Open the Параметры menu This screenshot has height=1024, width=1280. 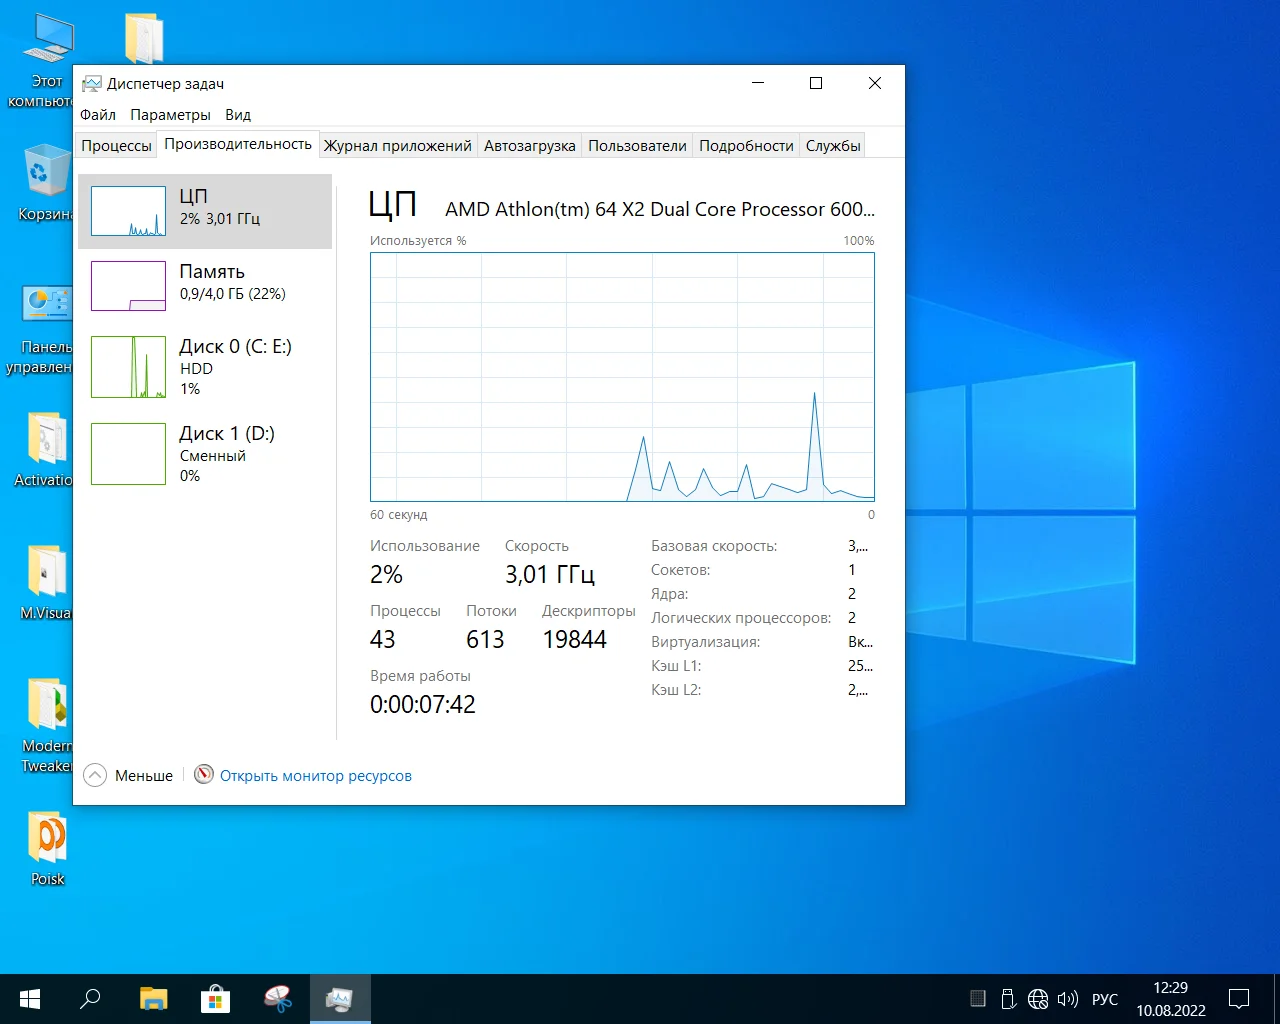click(170, 115)
